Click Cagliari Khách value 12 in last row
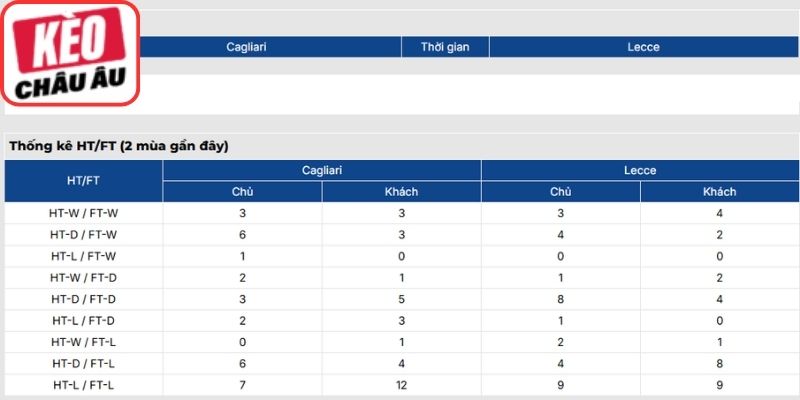 (402, 385)
